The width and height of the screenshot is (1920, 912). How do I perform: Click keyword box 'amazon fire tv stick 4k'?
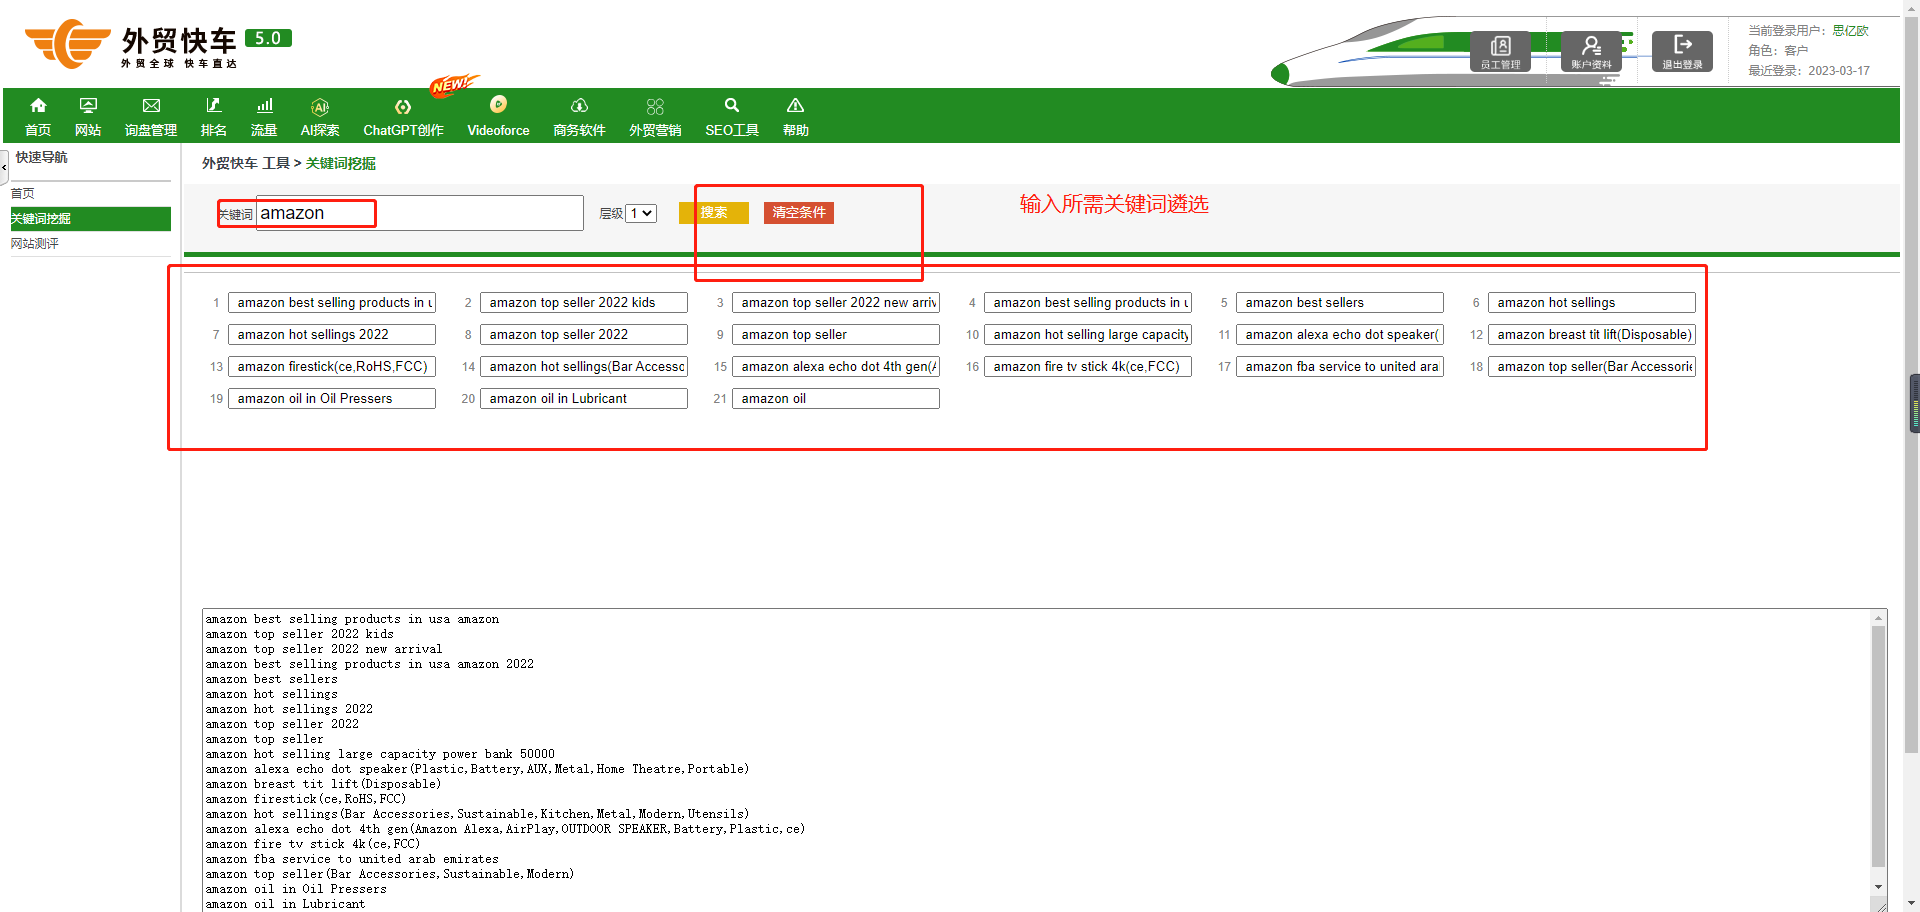point(1088,366)
